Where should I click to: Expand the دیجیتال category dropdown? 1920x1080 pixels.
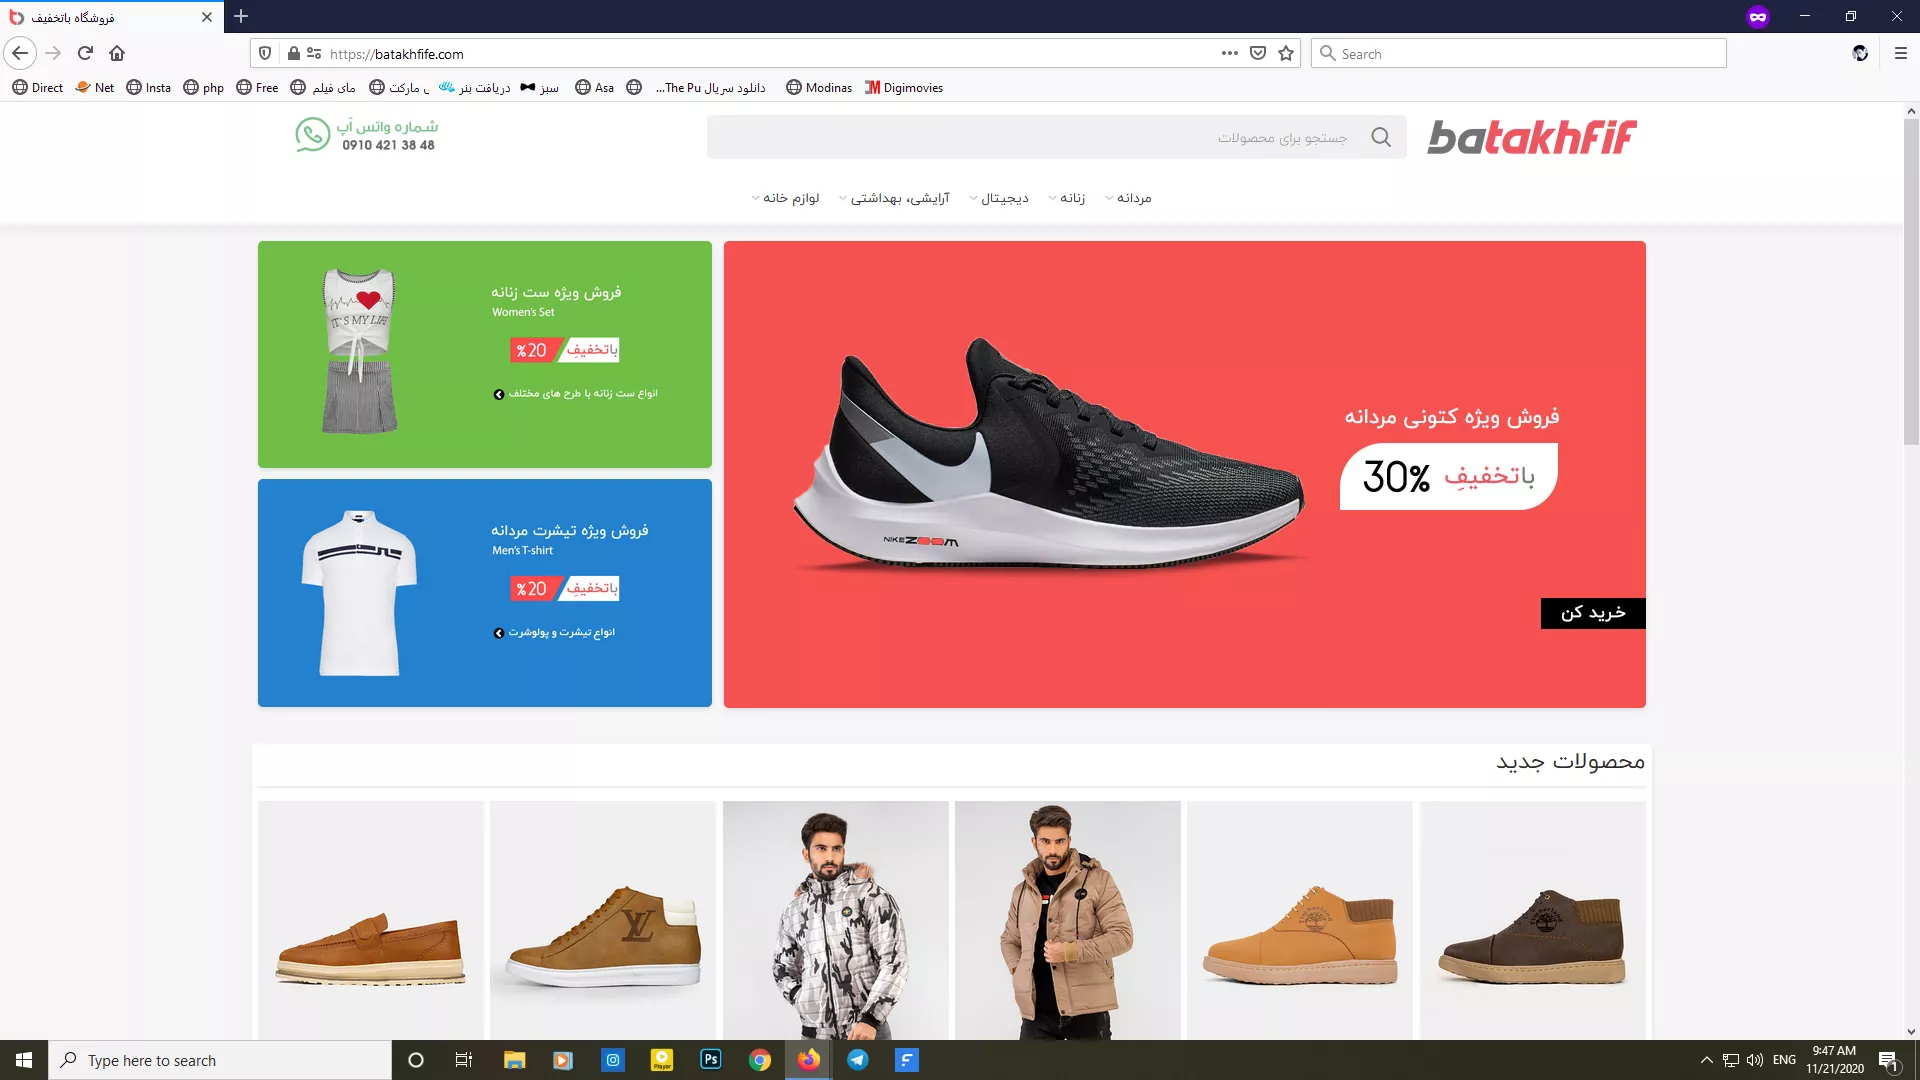point(1004,198)
